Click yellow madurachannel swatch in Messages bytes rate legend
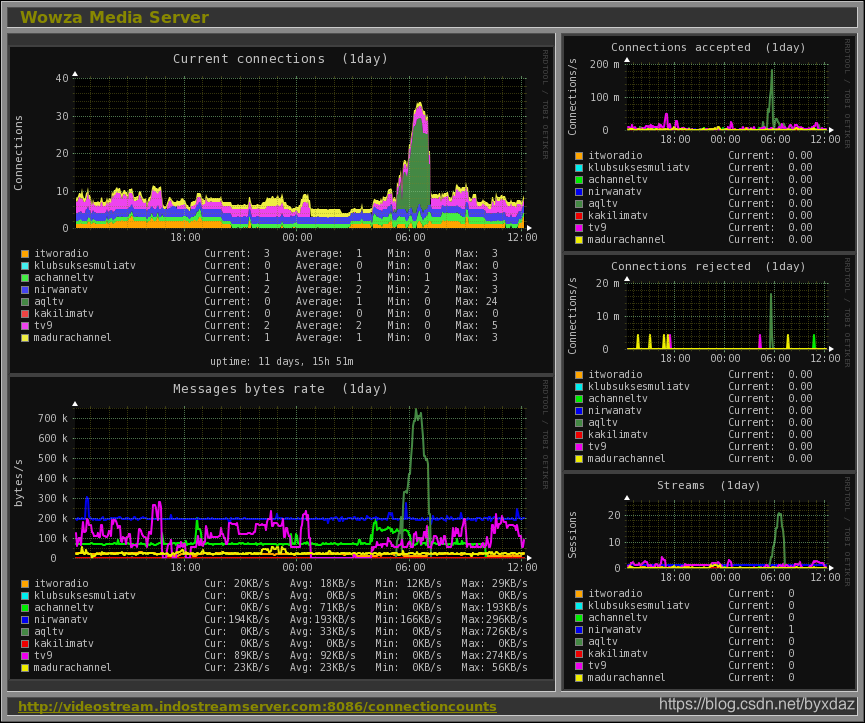865x723 pixels. tap(25, 668)
